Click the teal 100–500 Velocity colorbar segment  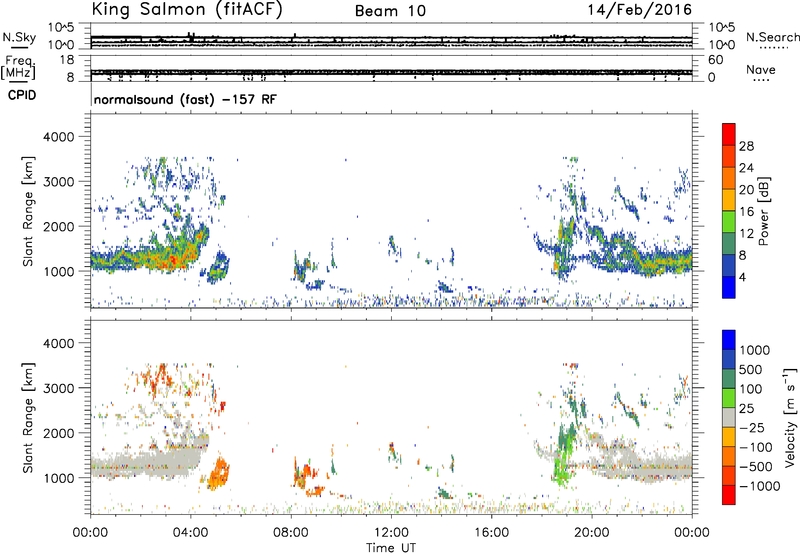coord(729,378)
